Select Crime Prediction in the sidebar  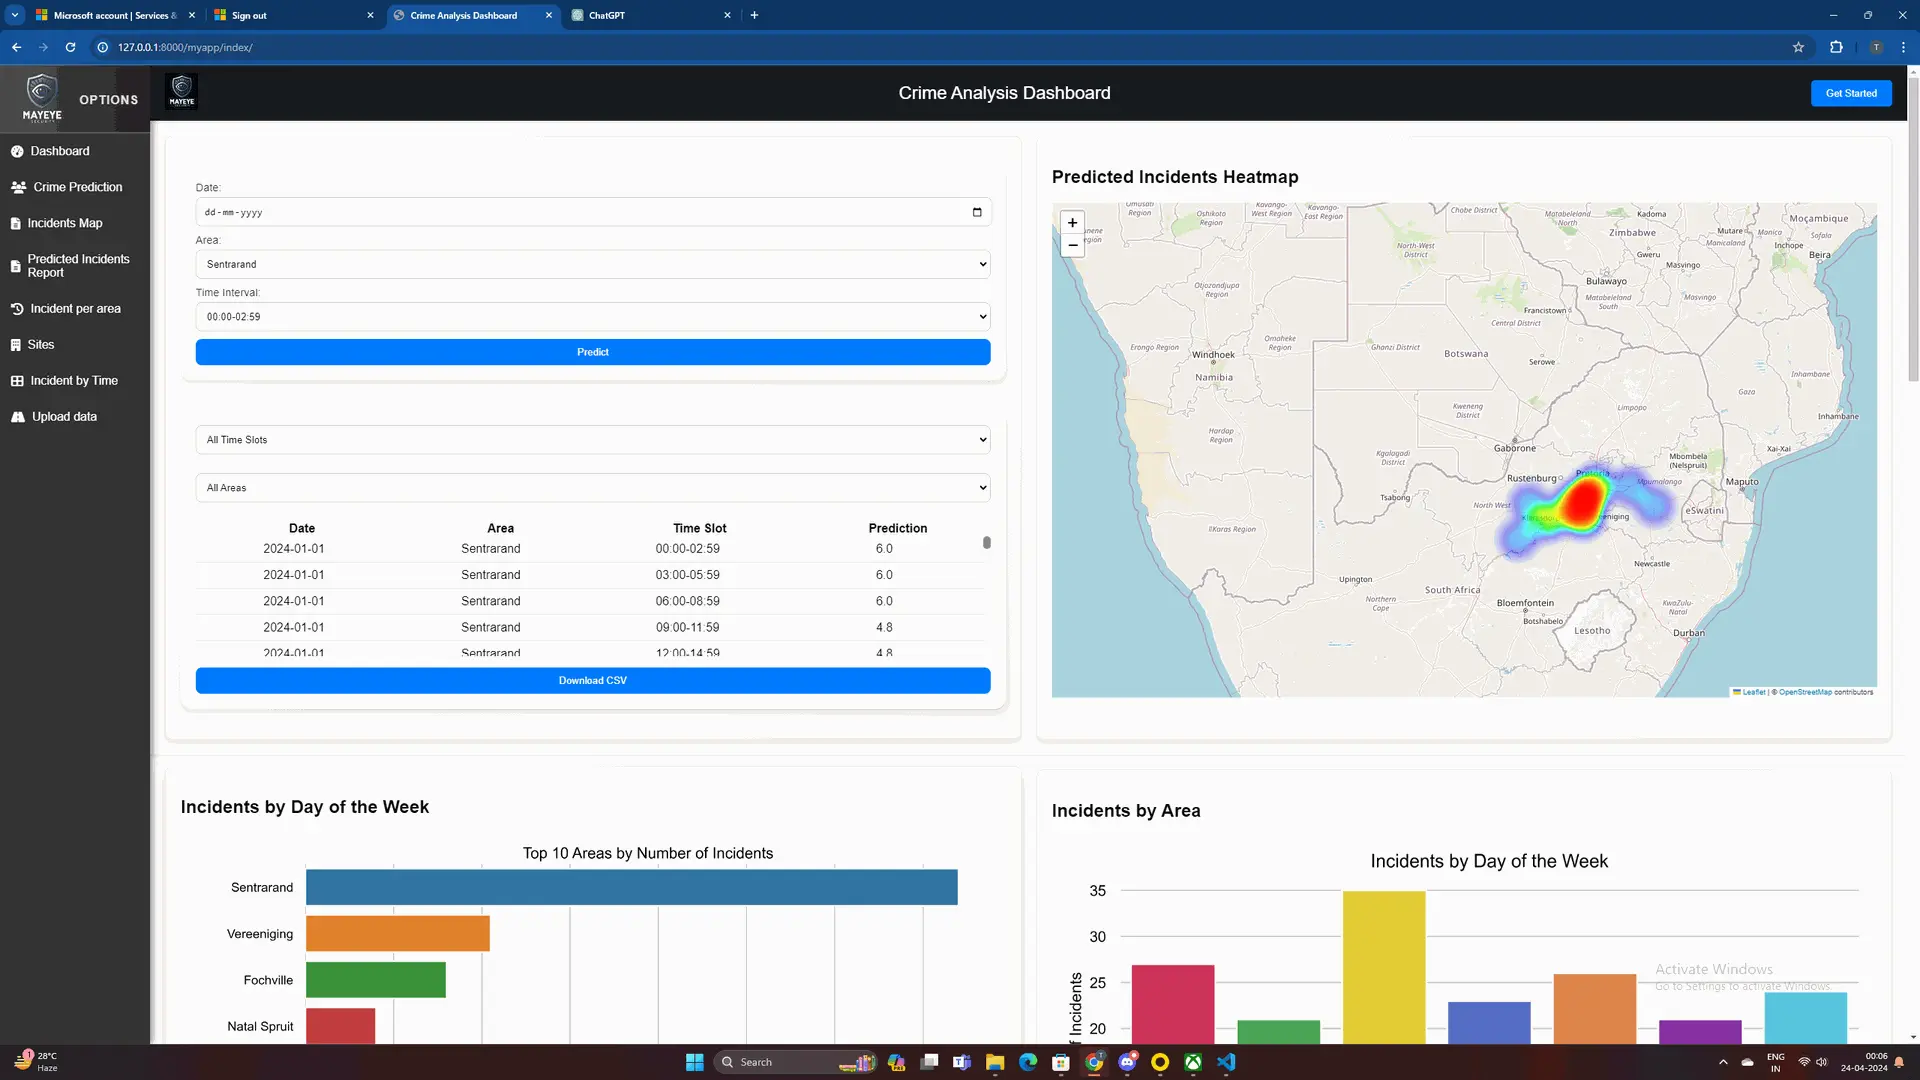coord(77,187)
